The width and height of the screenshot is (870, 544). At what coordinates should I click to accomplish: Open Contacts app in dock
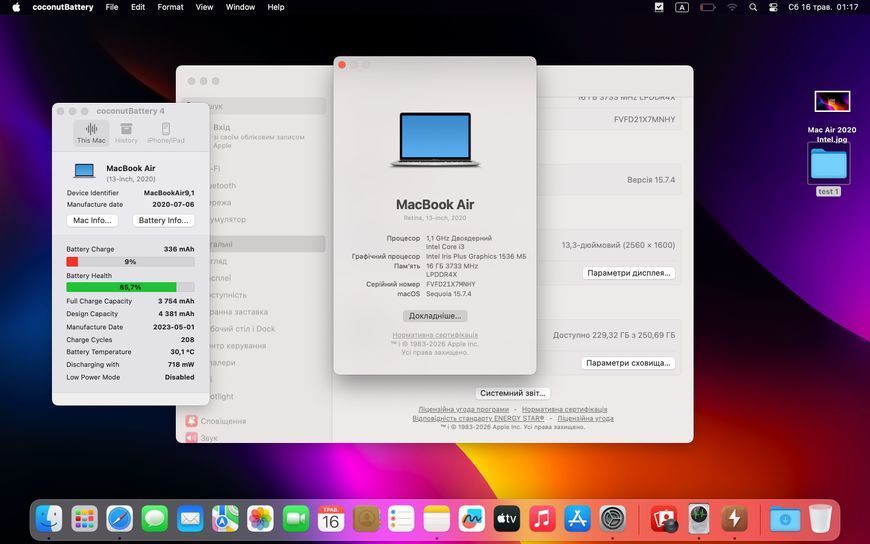click(366, 519)
